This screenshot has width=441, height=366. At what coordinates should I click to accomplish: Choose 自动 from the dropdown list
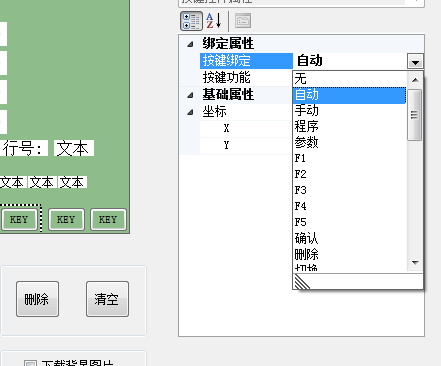pos(350,95)
